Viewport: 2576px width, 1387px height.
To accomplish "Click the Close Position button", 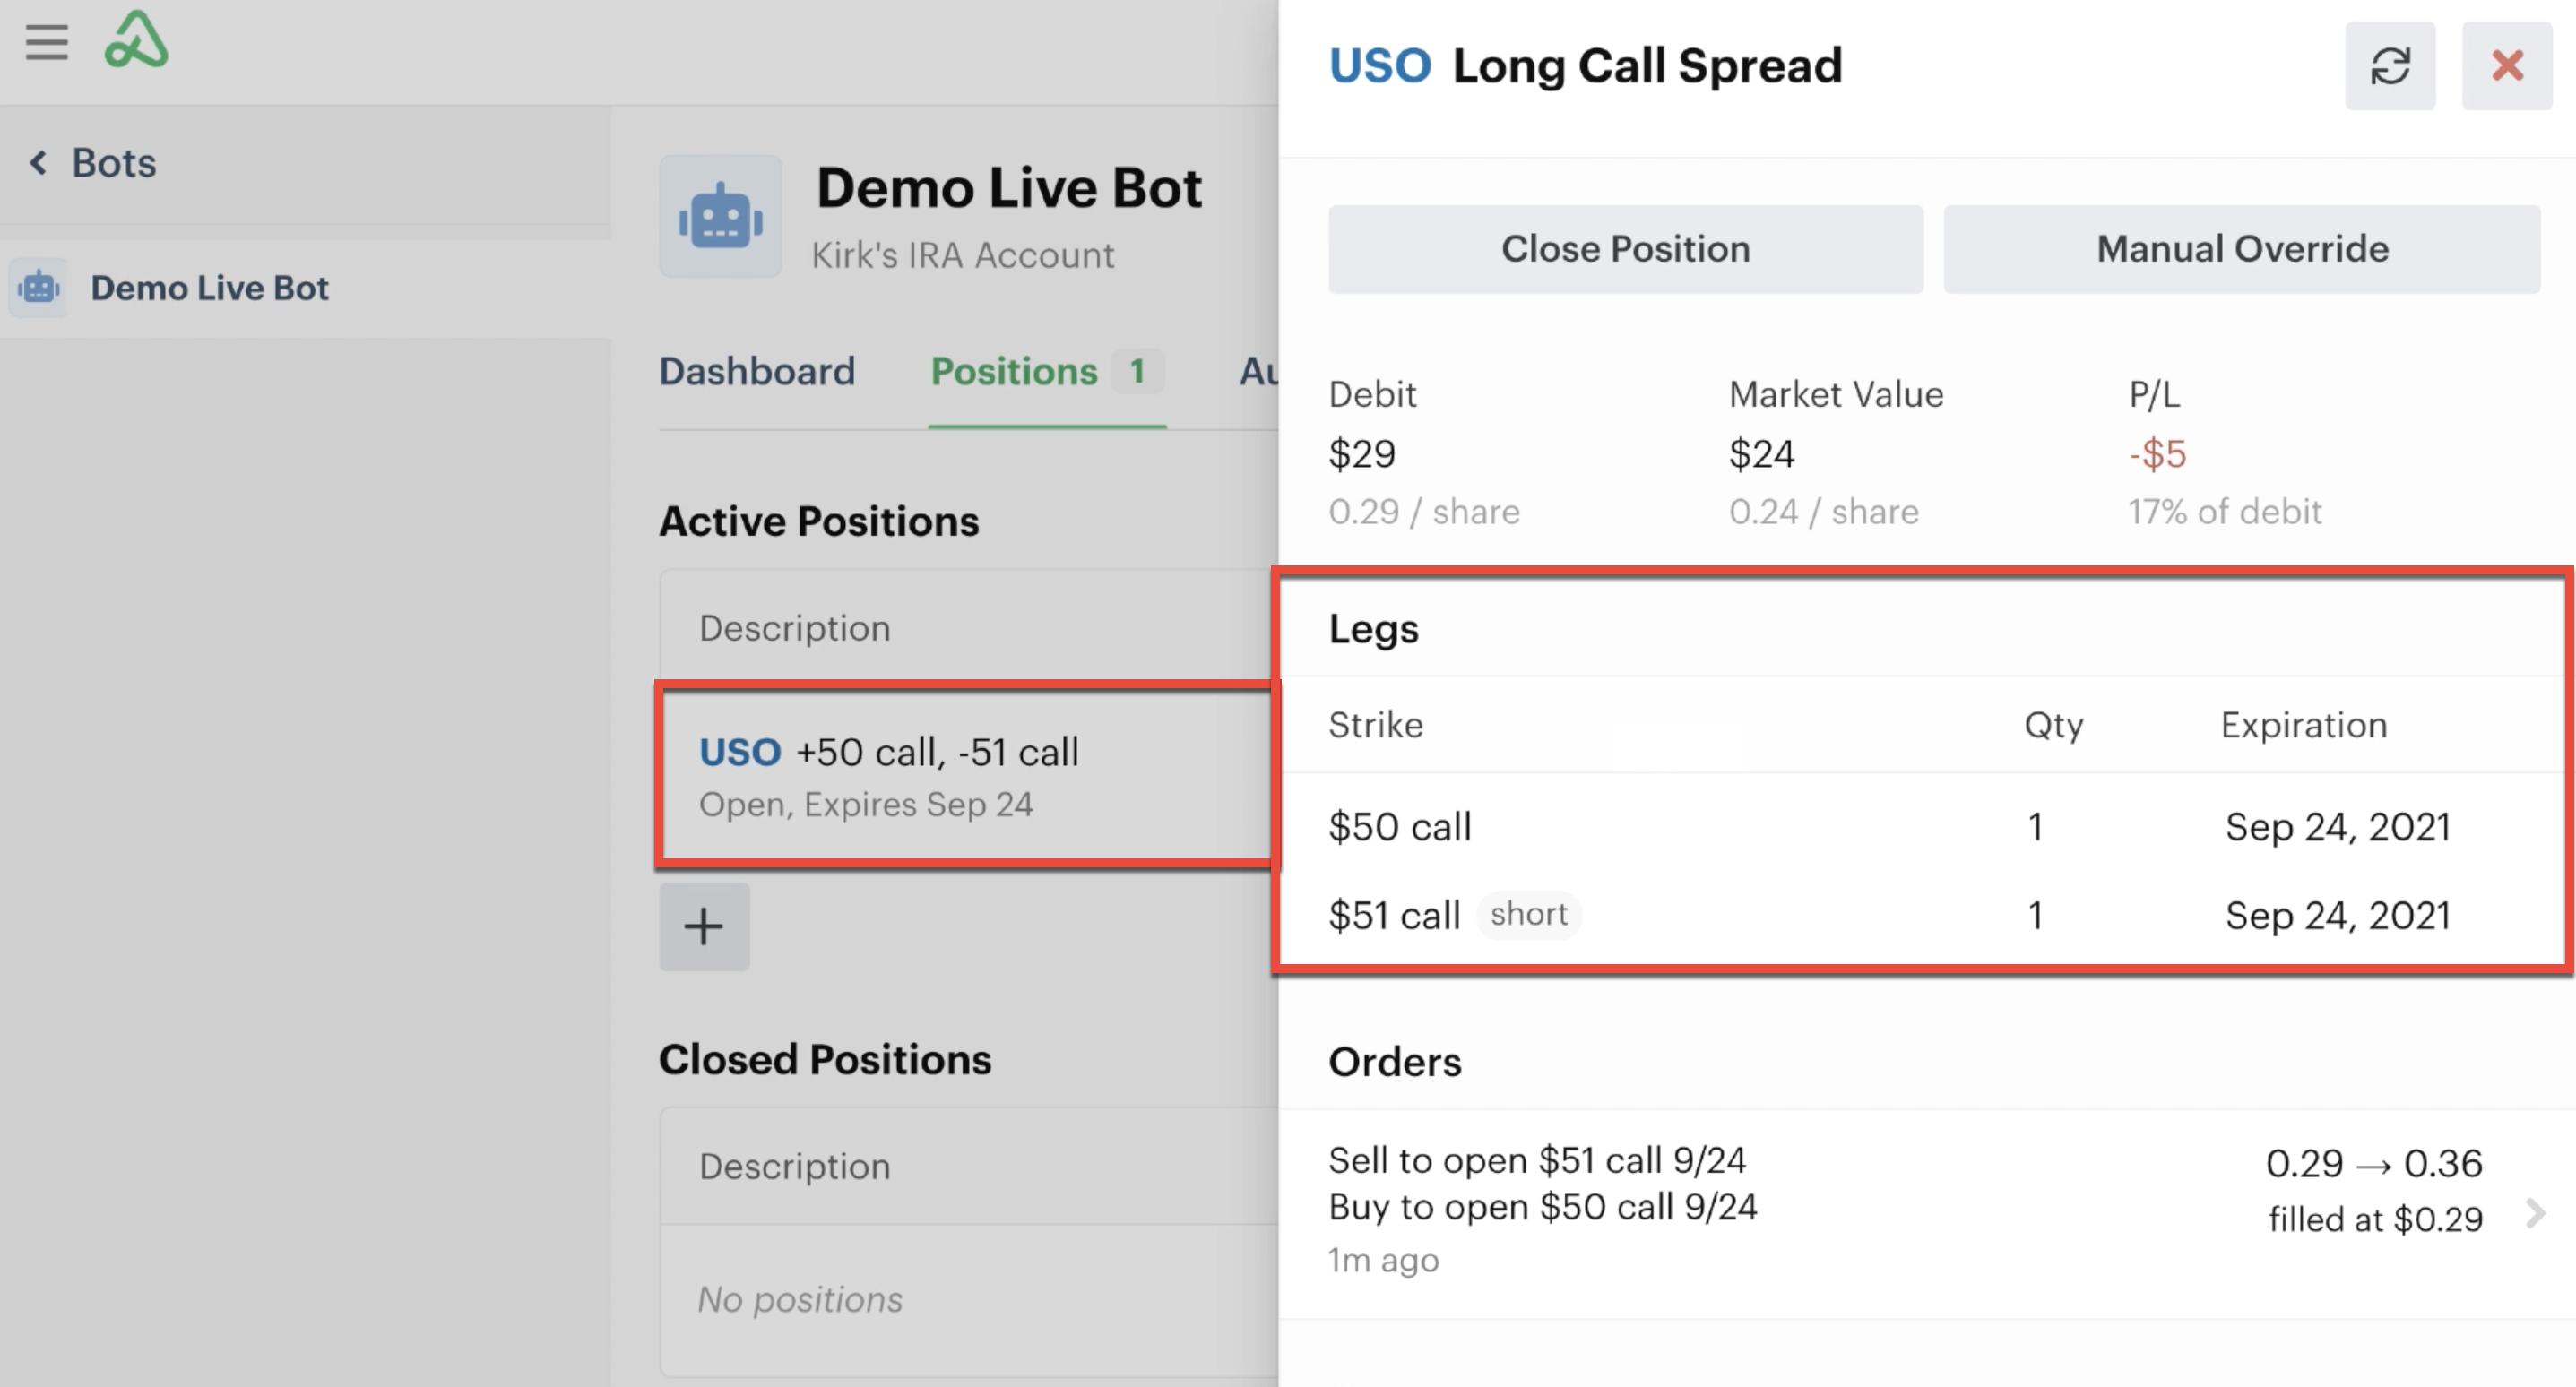I will 1625,249.
